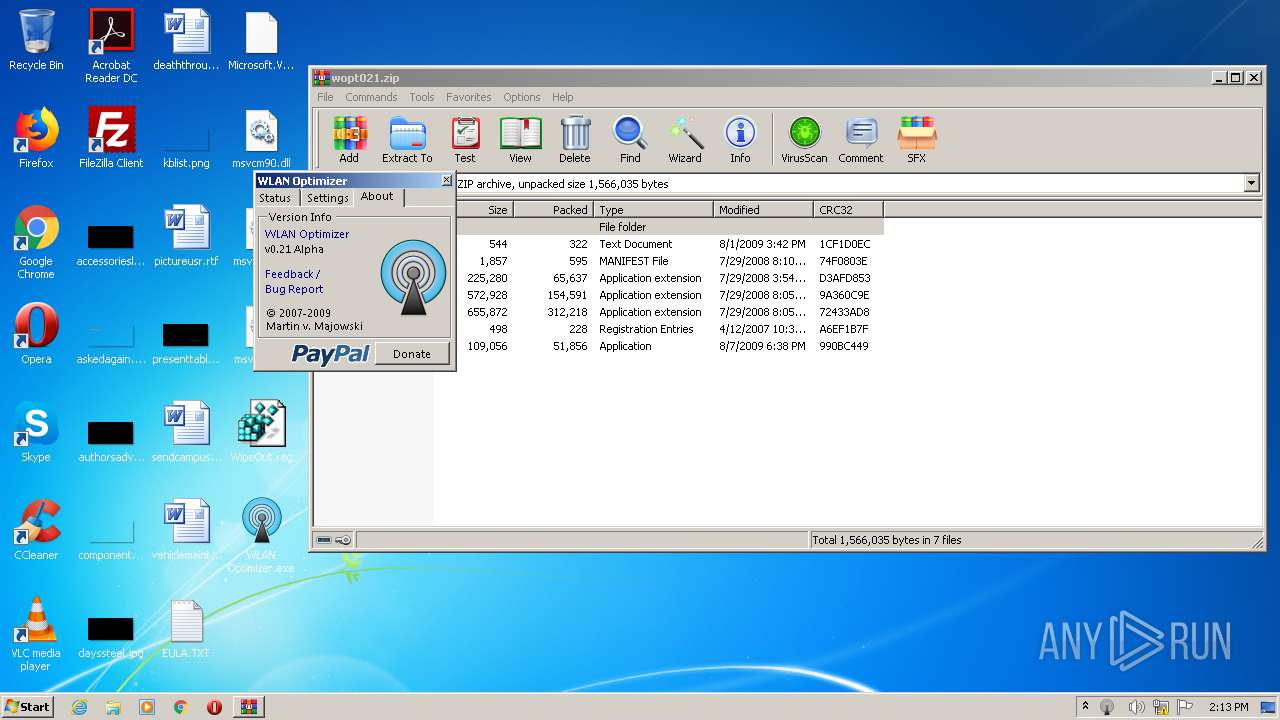This screenshot has width=1280, height=720.
Task: Select msvcm90.dll desktop file
Action: tap(261, 138)
